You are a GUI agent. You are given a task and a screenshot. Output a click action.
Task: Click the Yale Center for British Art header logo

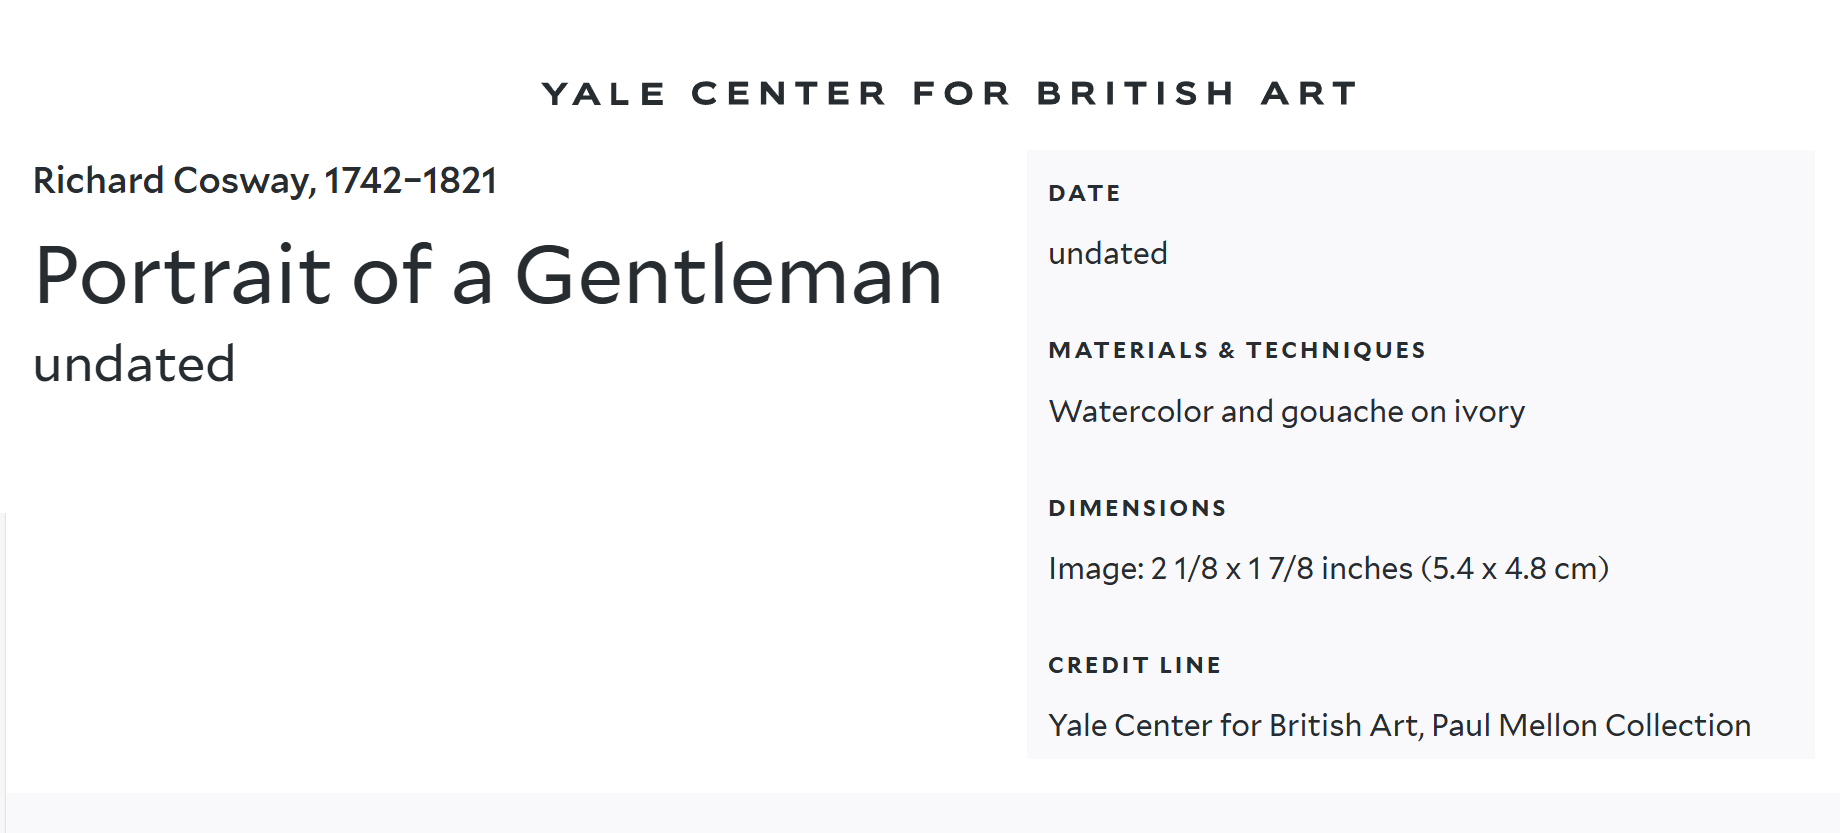click(949, 94)
